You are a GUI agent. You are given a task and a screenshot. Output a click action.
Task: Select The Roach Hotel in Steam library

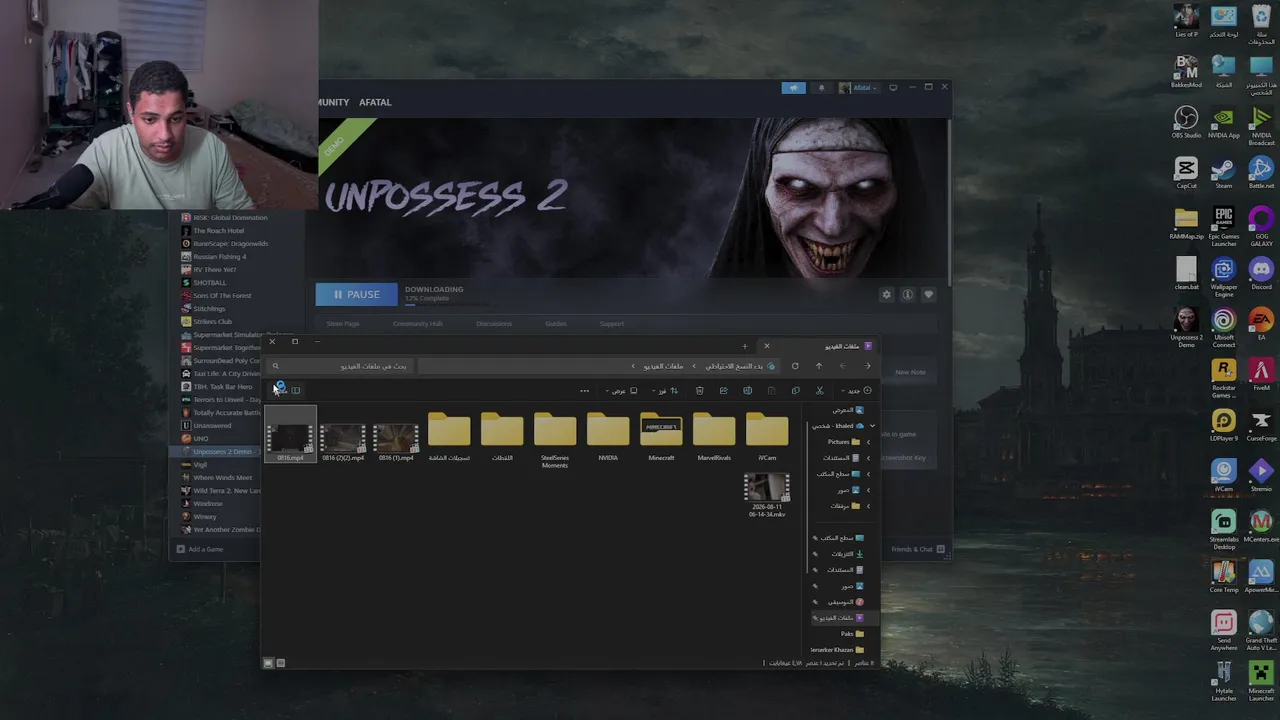pyautogui.click(x=218, y=231)
